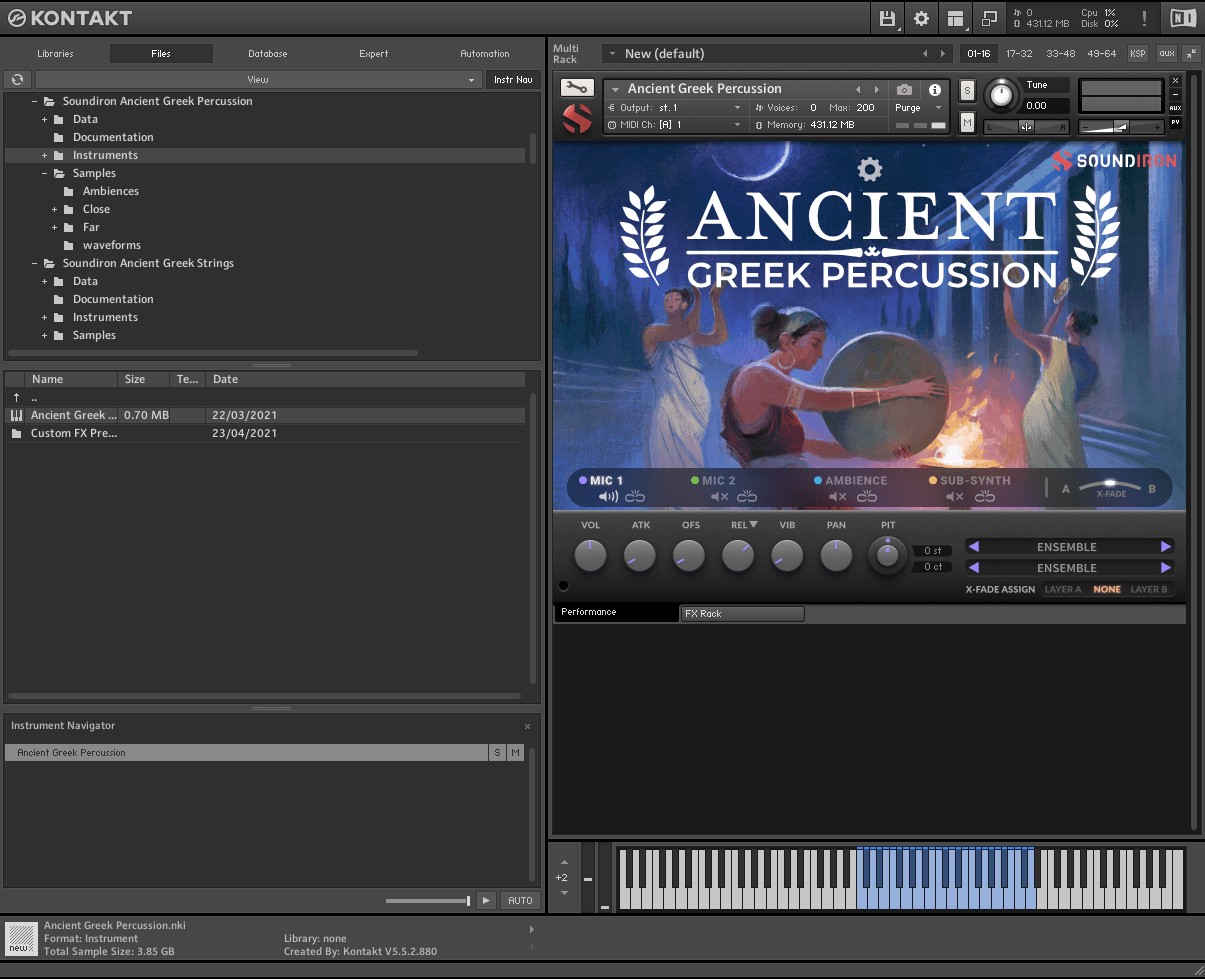This screenshot has width=1205, height=979.
Task: Toggle the instrument Solo S button
Action: 967,90
